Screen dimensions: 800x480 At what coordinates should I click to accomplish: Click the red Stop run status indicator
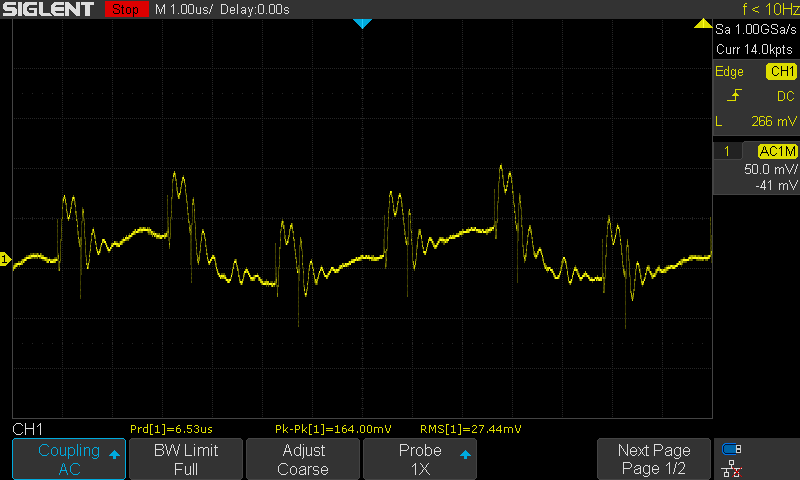pyautogui.click(x=126, y=9)
